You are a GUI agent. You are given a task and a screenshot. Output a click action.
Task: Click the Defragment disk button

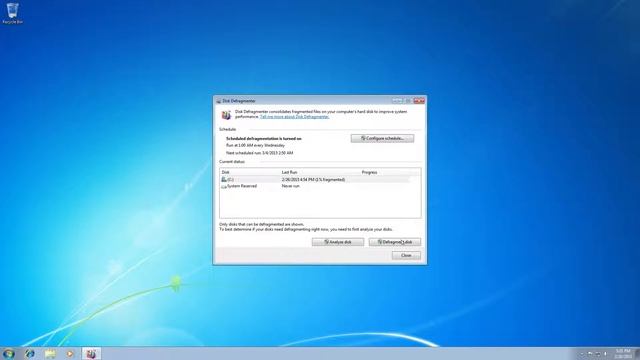pos(395,242)
